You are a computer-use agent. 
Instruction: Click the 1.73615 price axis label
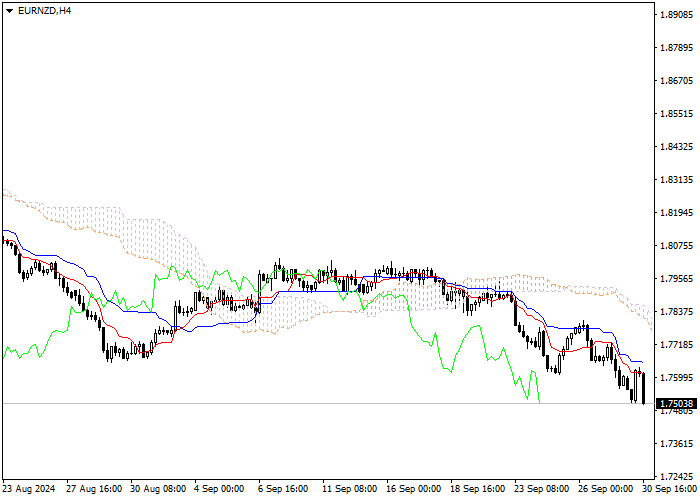tap(676, 444)
